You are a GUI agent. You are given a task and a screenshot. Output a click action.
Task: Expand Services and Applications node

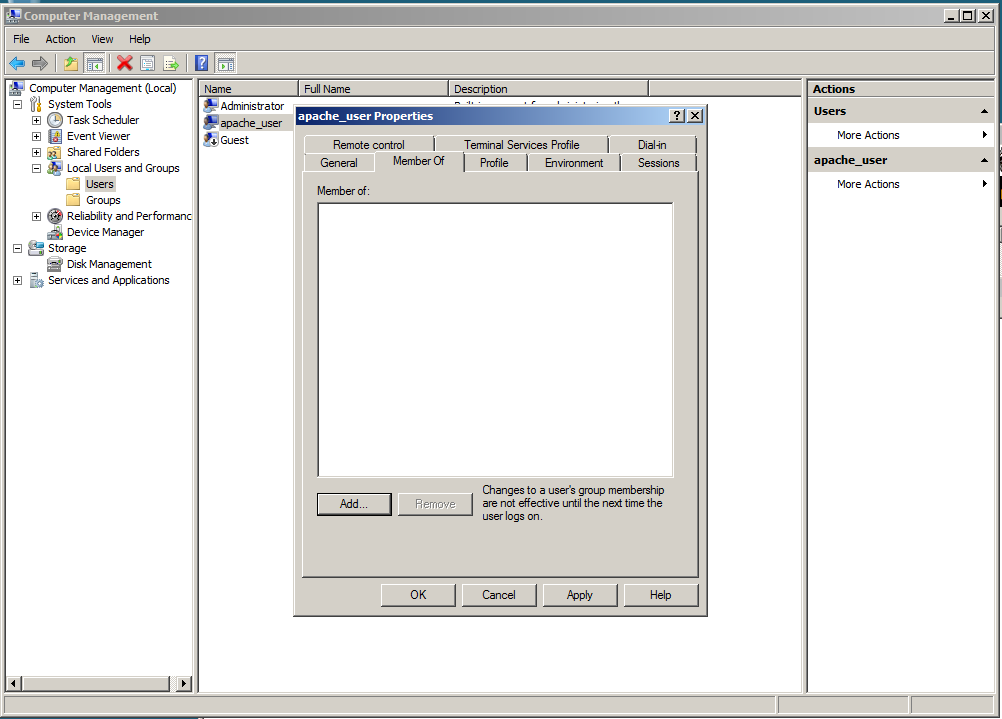[x=17, y=280]
